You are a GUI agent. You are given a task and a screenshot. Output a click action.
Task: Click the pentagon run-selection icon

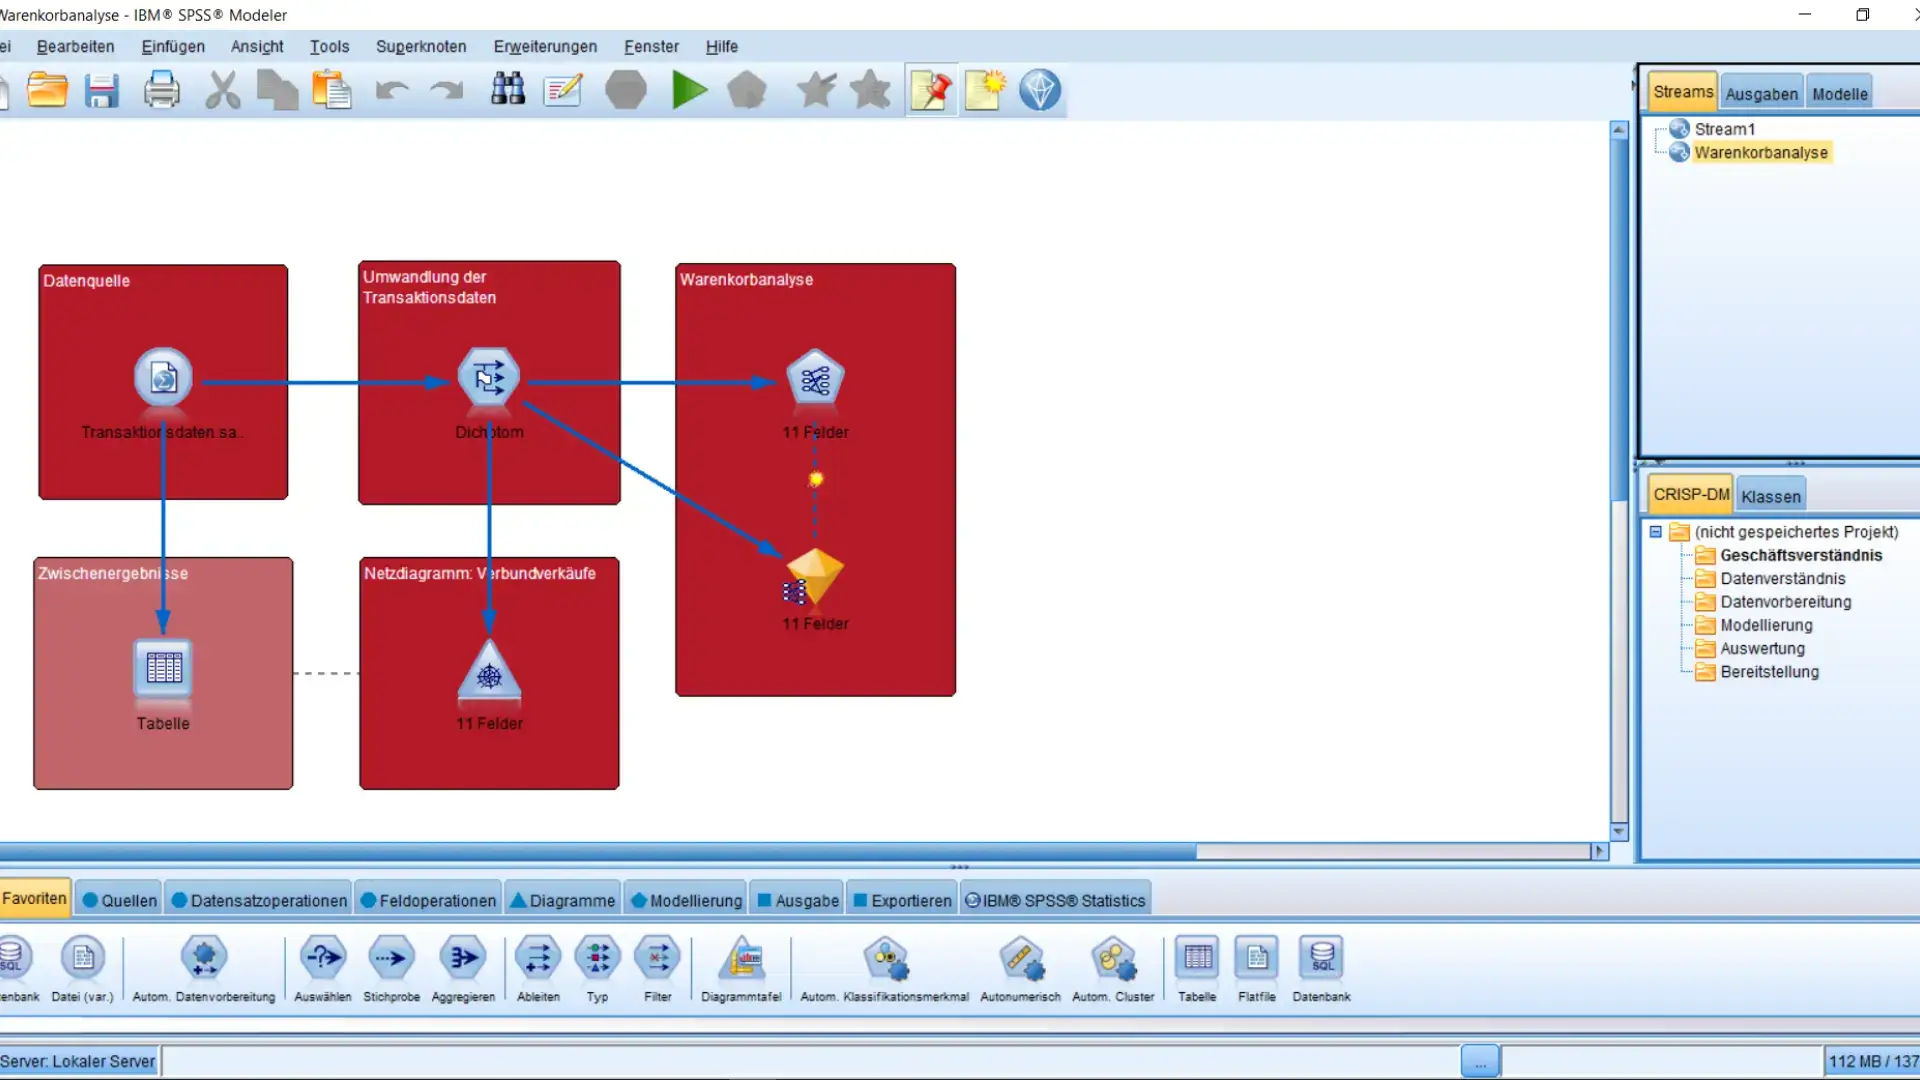point(747,90)
